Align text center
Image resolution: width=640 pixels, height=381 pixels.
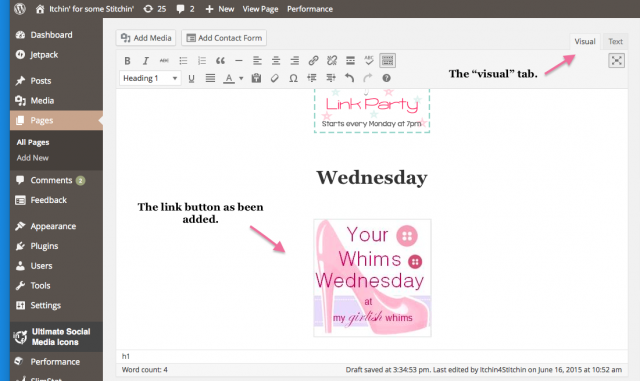(x=276, y=61)
